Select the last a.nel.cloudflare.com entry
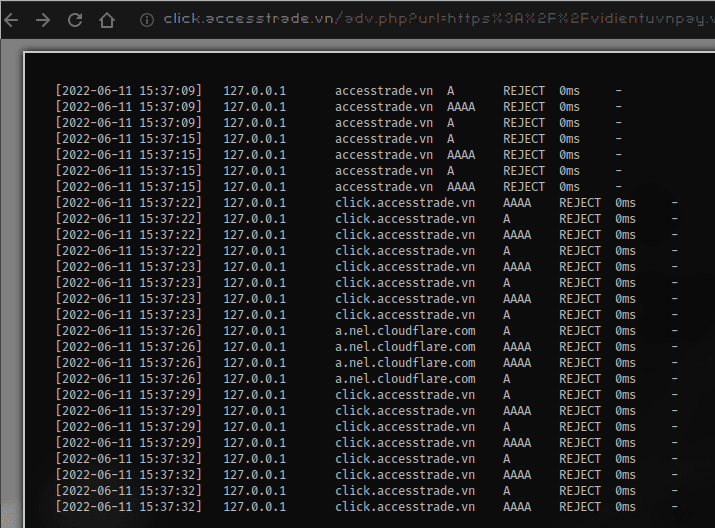 coord(405,378)
